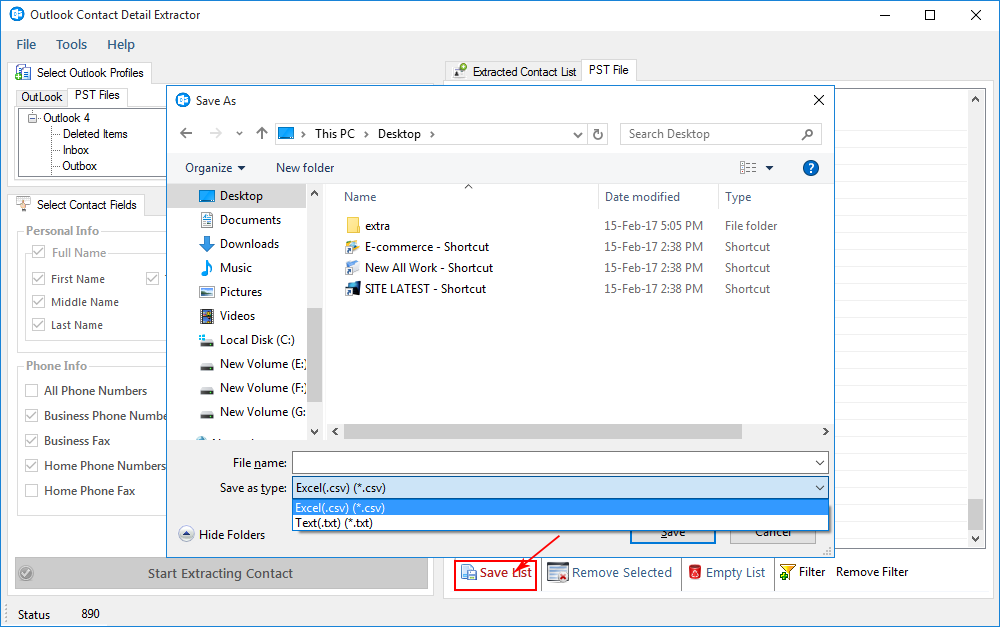The image size is (1000, 627).
Task: Click New folder button
Action: coord(305,168)
